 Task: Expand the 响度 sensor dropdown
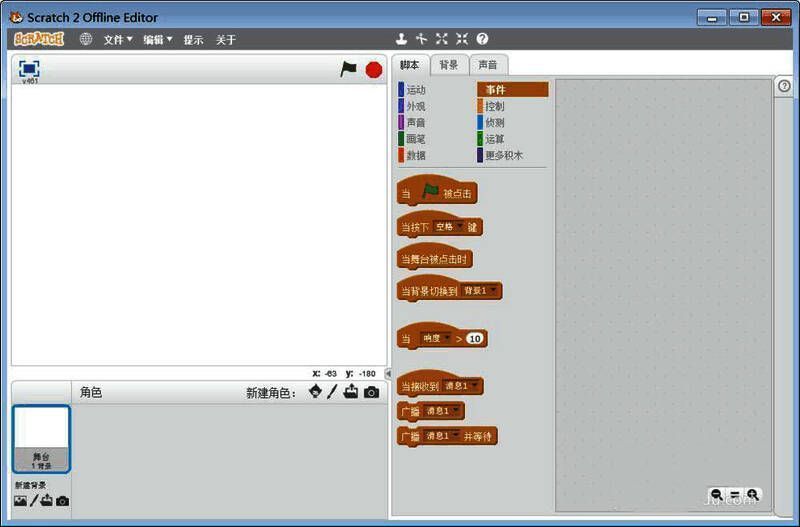tap(436, 339)
